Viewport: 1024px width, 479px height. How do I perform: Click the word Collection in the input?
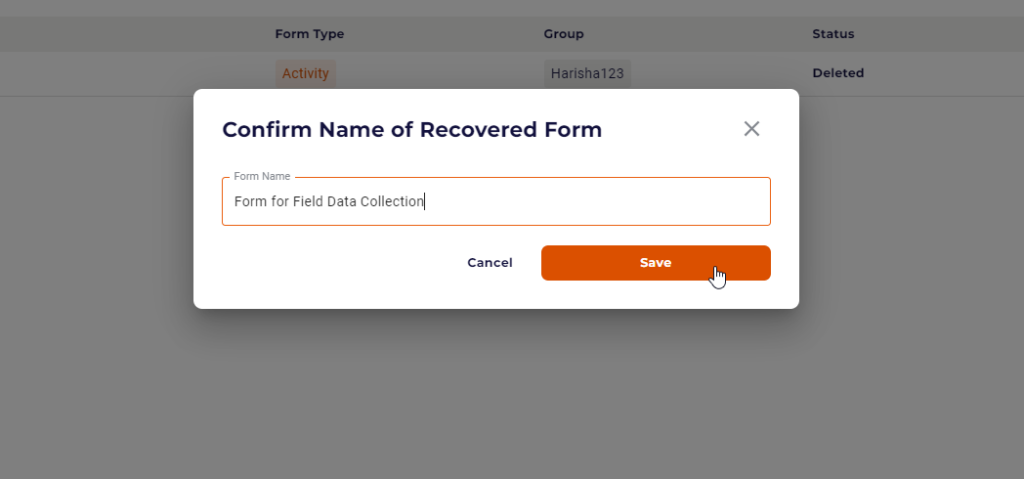(396, 201)
